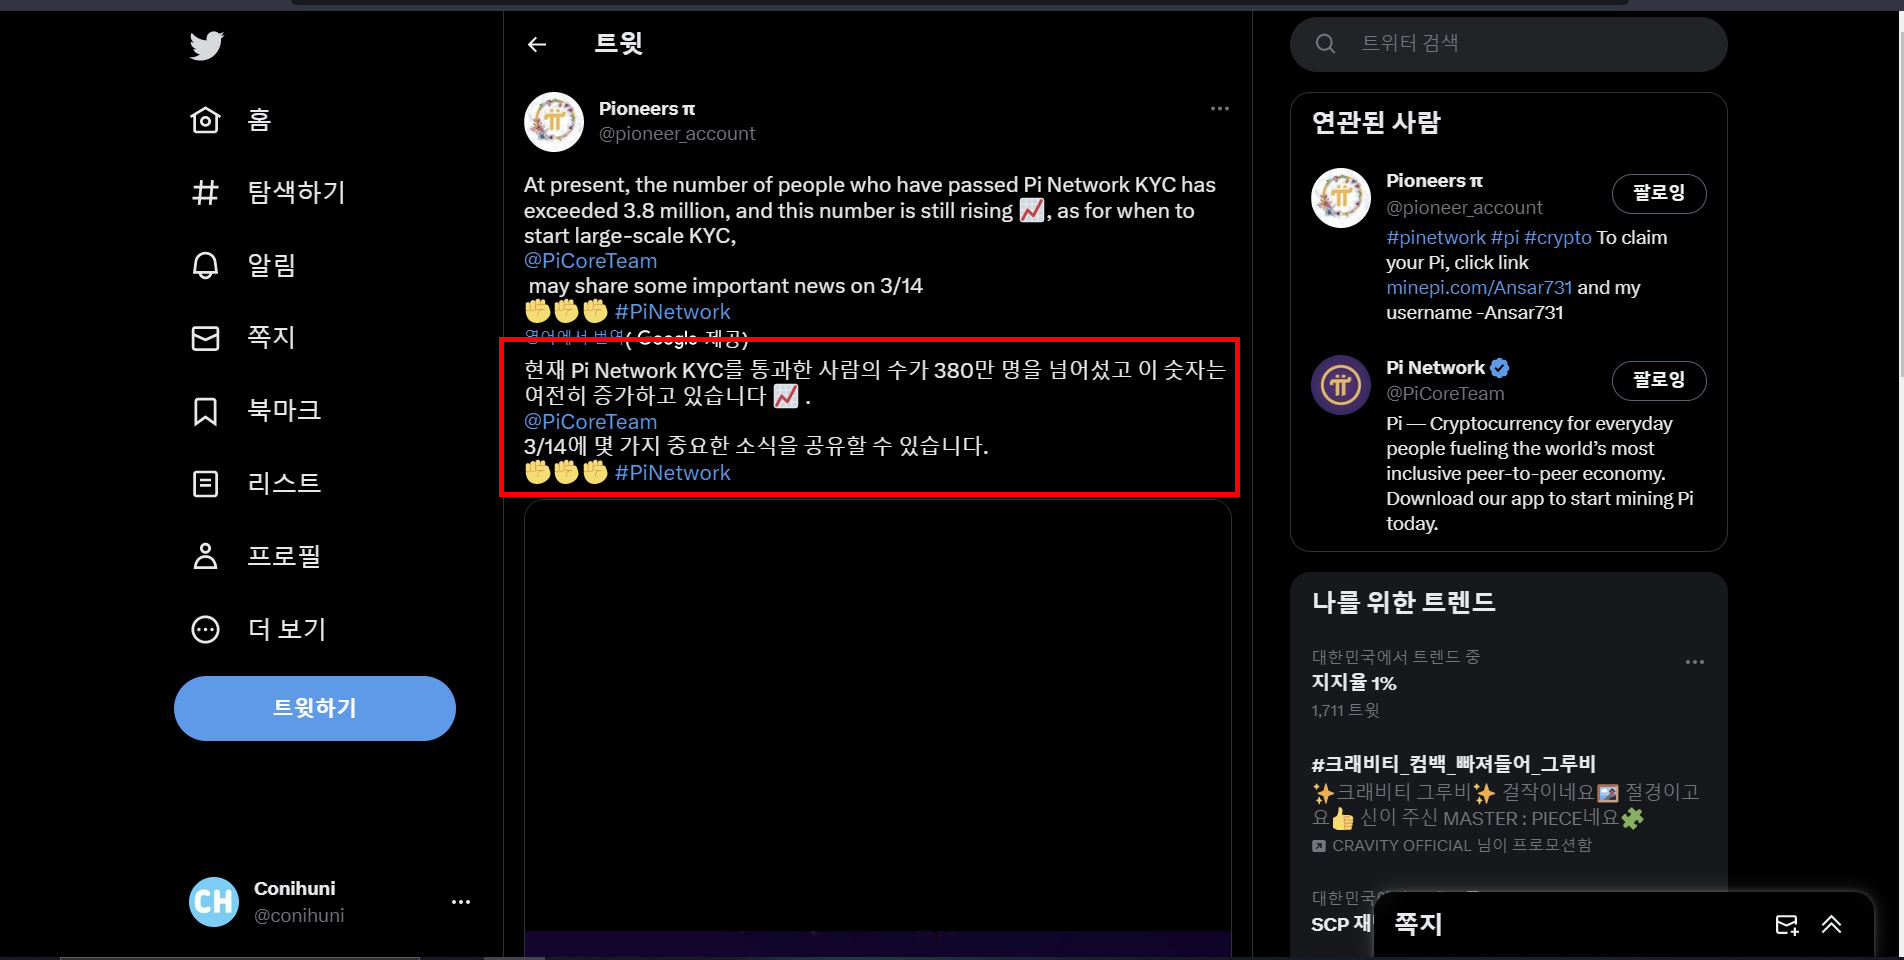Open 홈 menu label
1904x960 pixels.
(x=259, y=120)
